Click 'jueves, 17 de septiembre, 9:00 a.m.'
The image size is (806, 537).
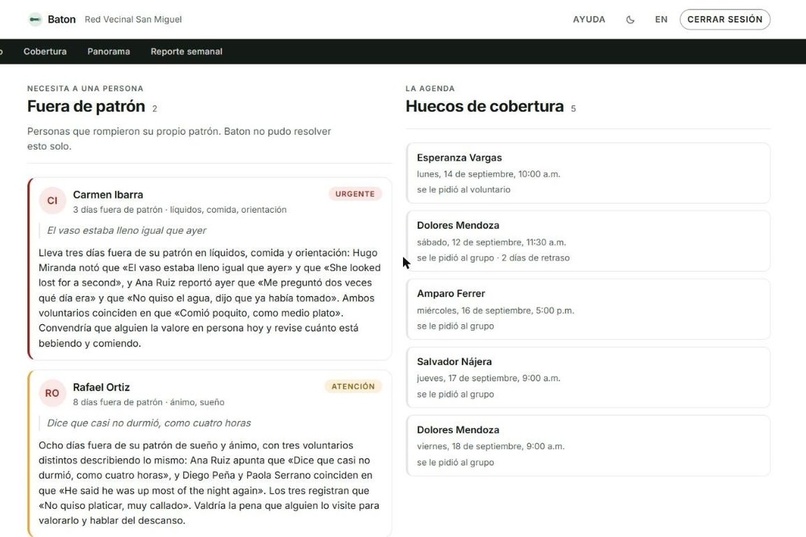tap(488, 378)
